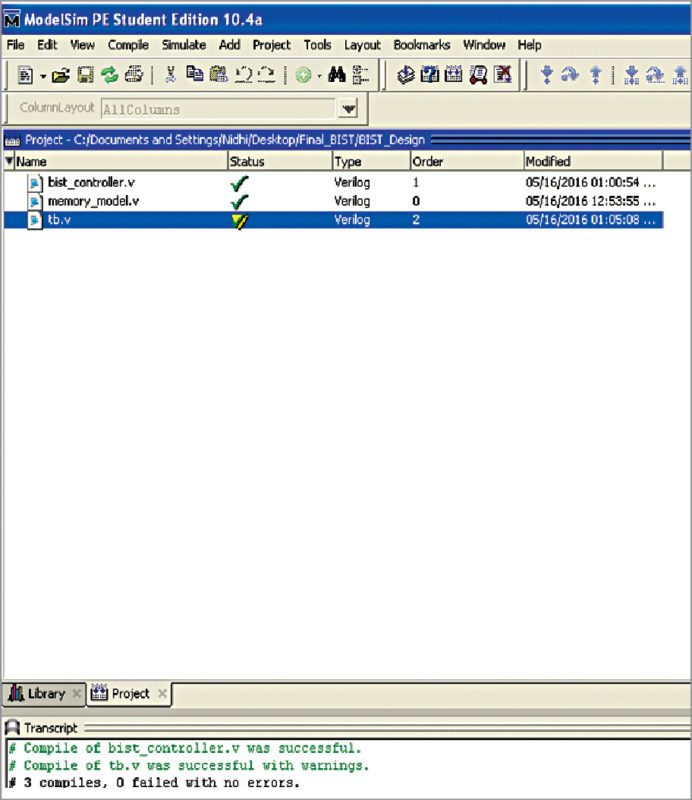
Task: Click the green Reload icon
Action: pos(109,75)
